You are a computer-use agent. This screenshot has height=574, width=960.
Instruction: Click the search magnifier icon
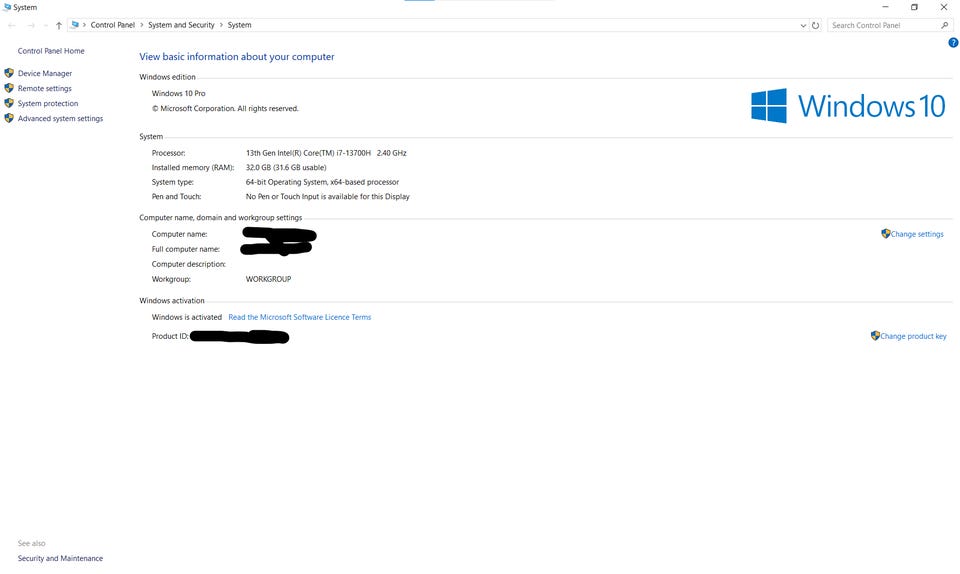pos(945,25)
